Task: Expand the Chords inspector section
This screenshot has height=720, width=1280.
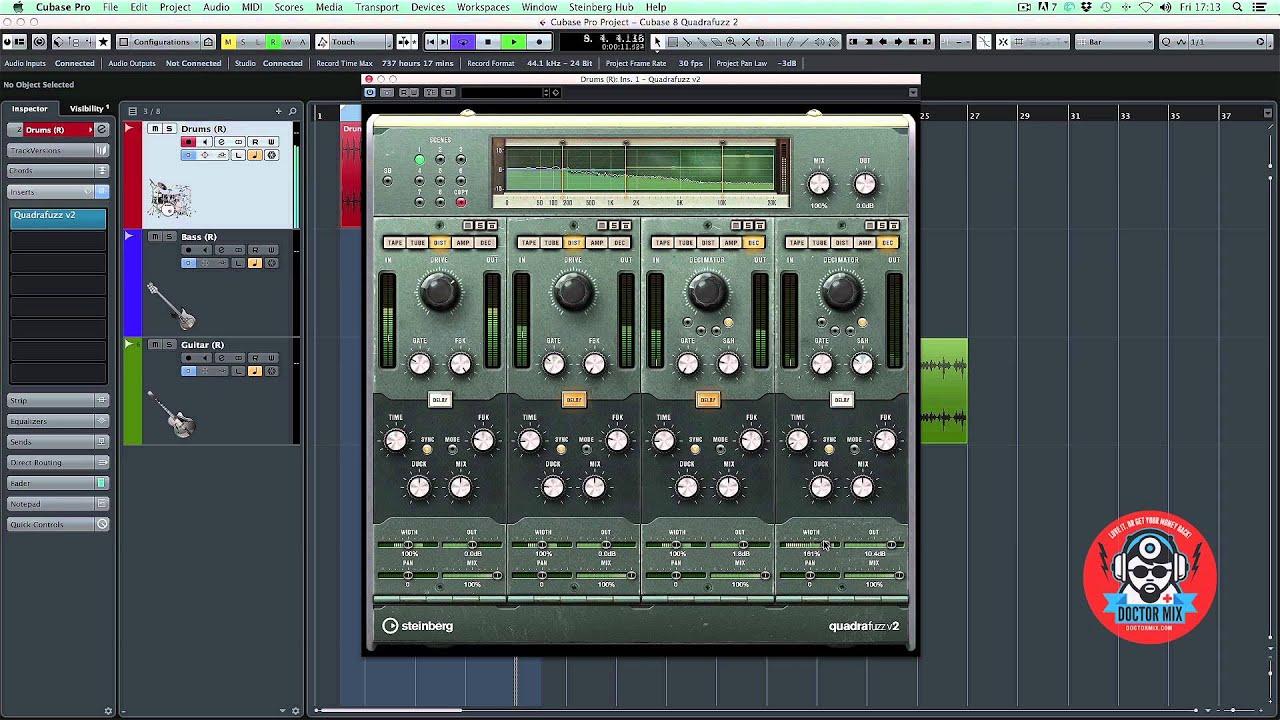Action: tap(58, 171)
